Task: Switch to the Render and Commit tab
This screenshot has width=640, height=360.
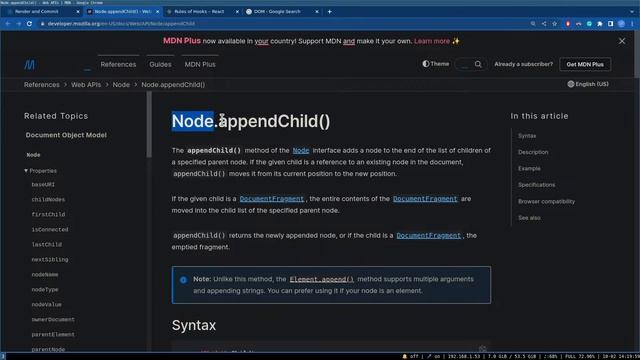Action: pyautogui.click(x=42, y=11)
